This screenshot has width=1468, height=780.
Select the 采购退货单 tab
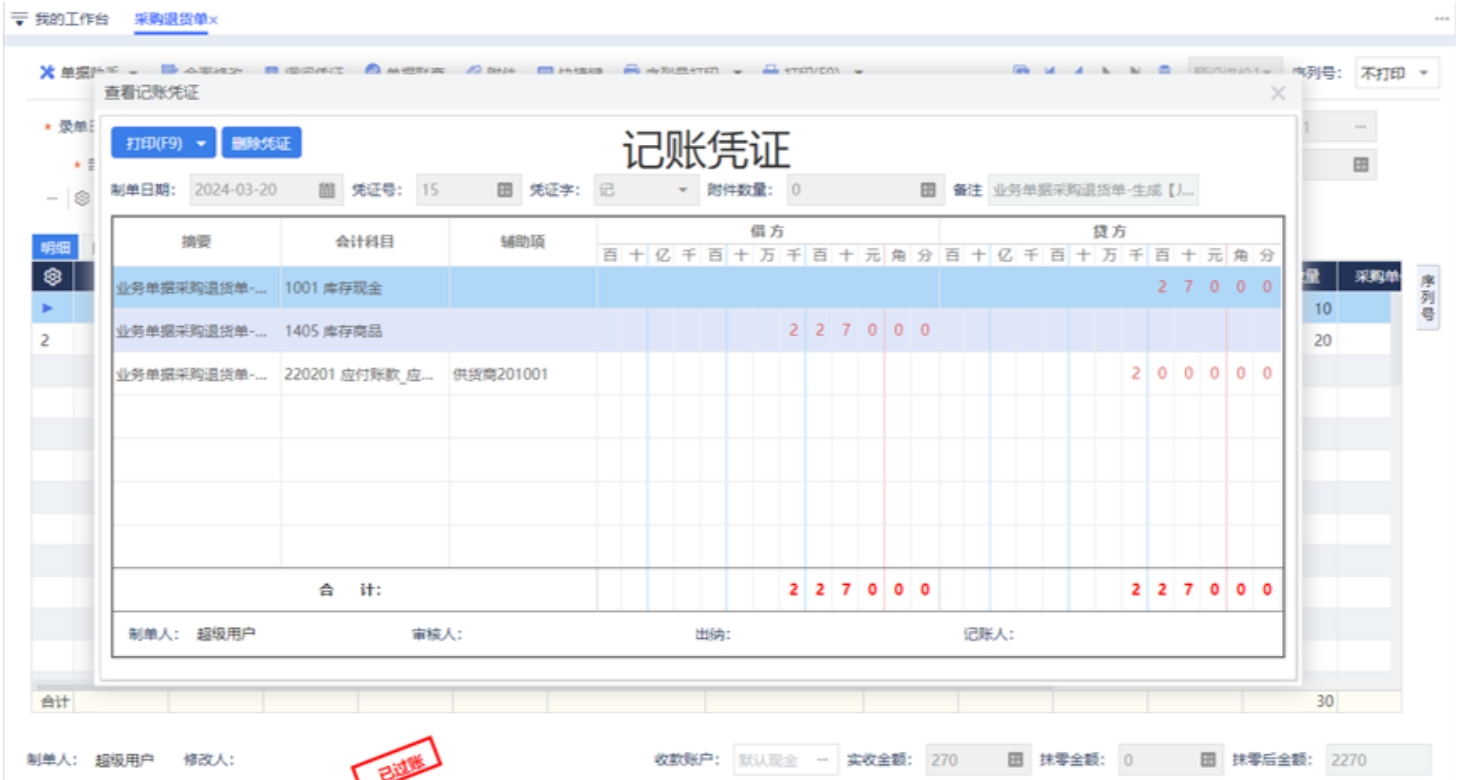click(170, 19)
